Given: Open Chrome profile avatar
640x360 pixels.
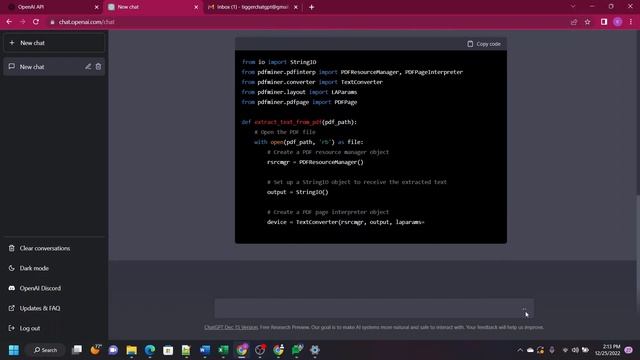Looking at the screenshot, I should click(x=618, y=22).
